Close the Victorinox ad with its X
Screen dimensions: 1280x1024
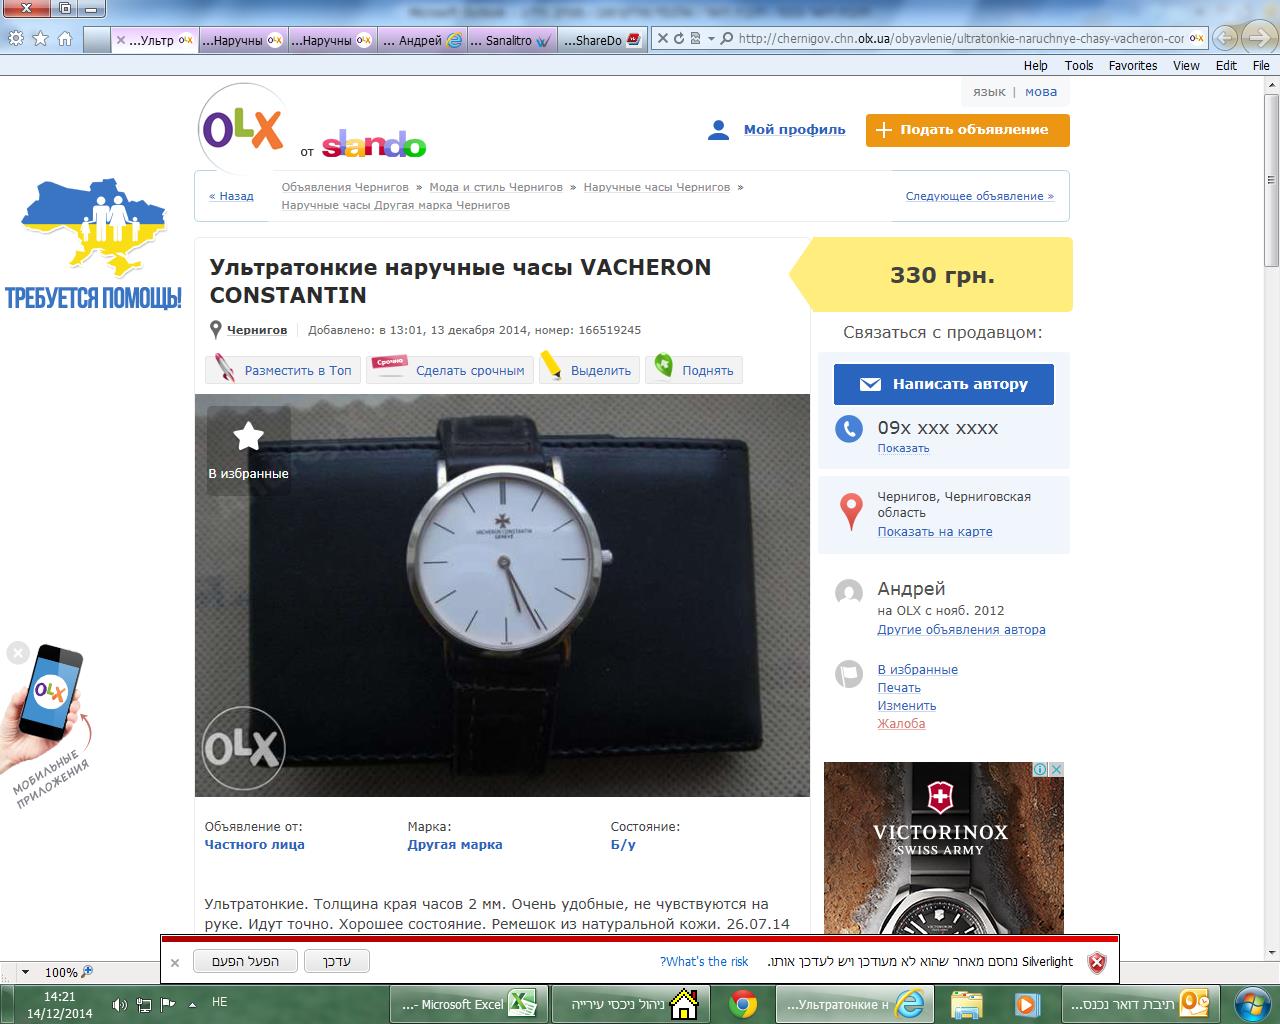(1056, 769)
